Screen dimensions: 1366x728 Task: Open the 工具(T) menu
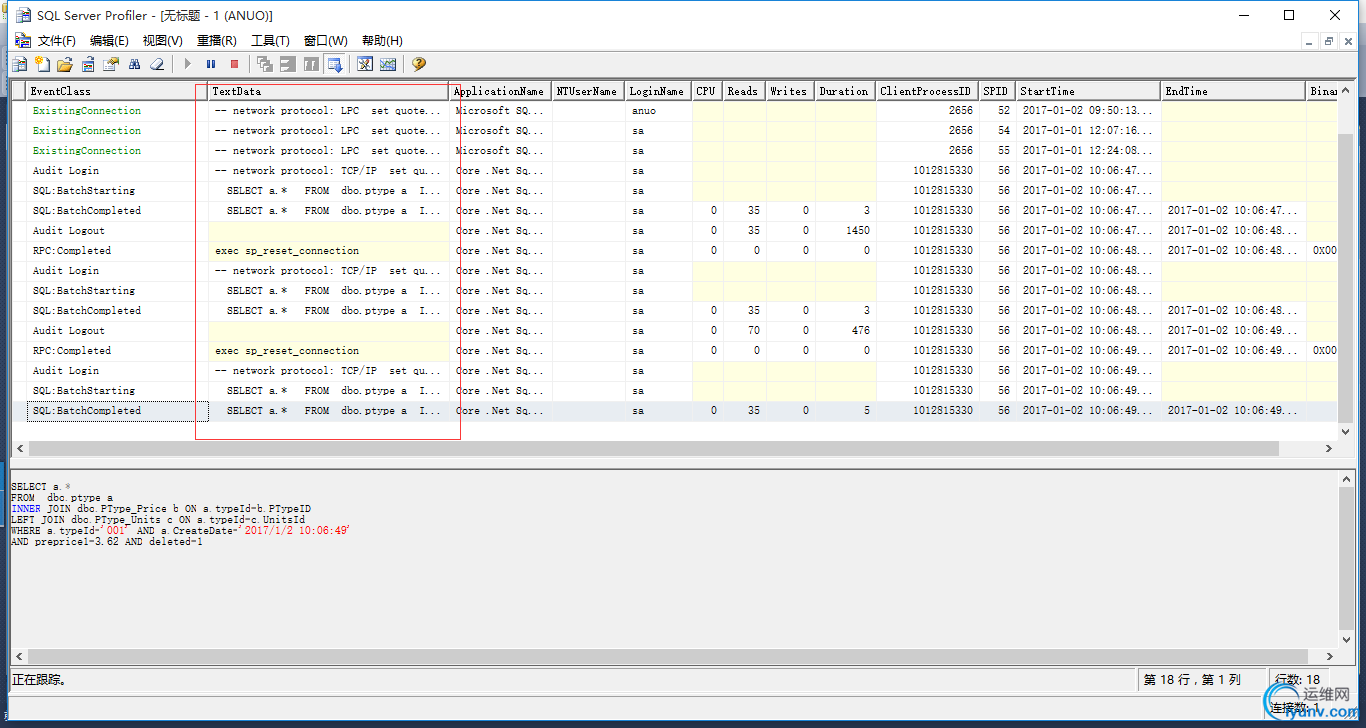pos(270,41)
